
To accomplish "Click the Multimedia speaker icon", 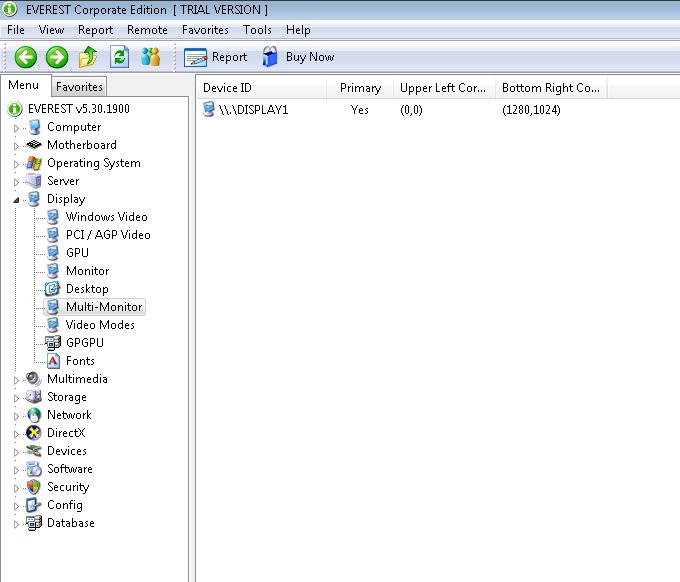I will pos(34,379).
